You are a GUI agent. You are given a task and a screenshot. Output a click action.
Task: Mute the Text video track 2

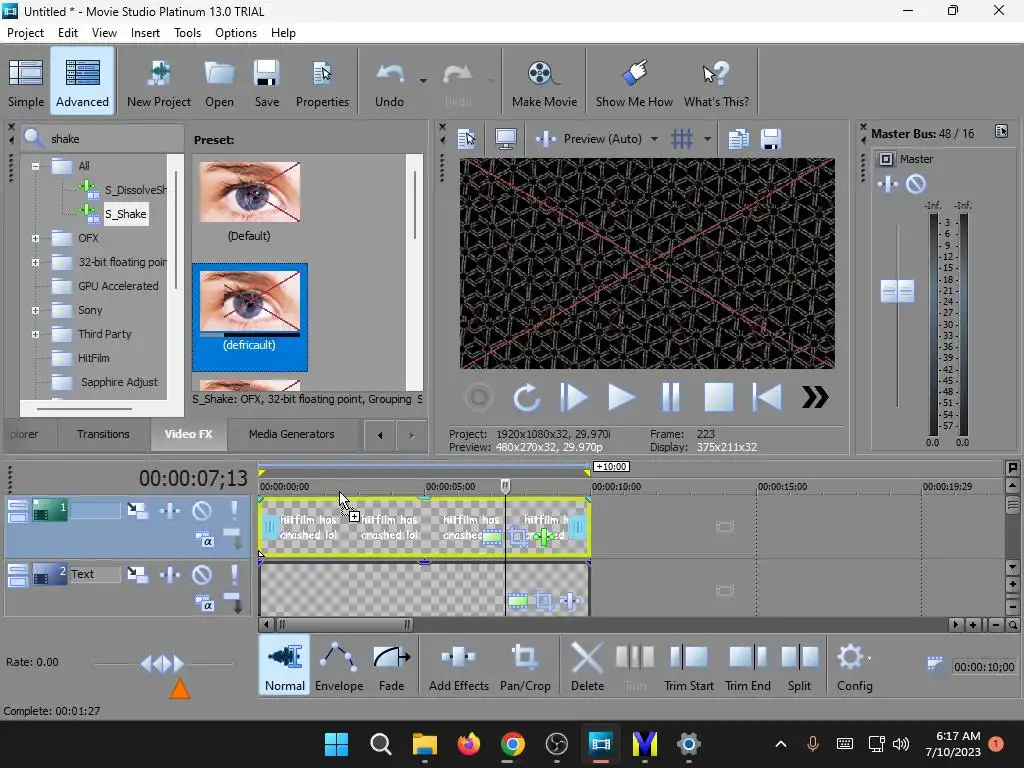[x=202, y=575]
